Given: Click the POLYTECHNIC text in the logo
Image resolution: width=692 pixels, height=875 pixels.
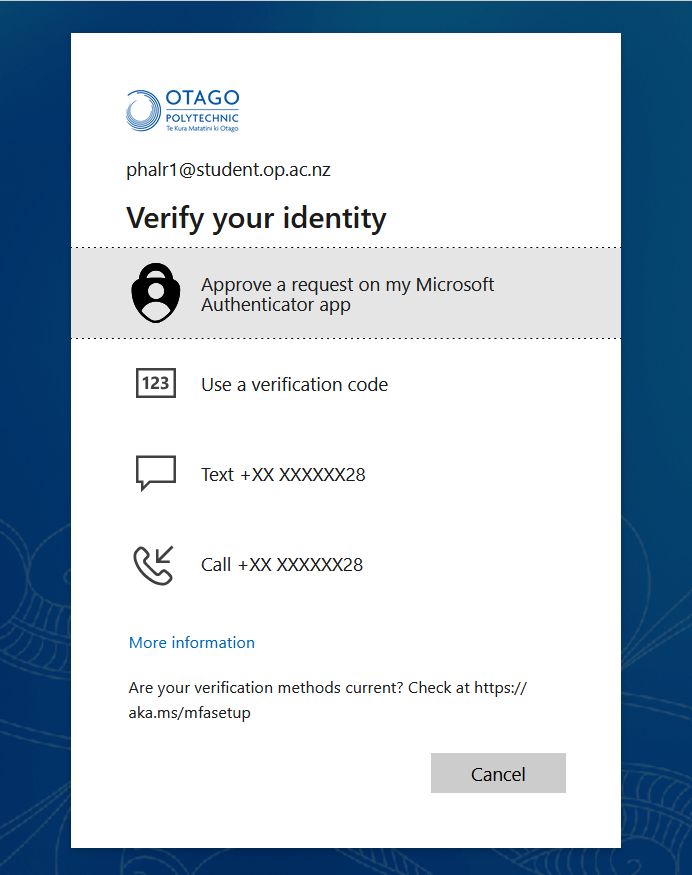Looking at the screenshot, I should click(x=202, y=117).
